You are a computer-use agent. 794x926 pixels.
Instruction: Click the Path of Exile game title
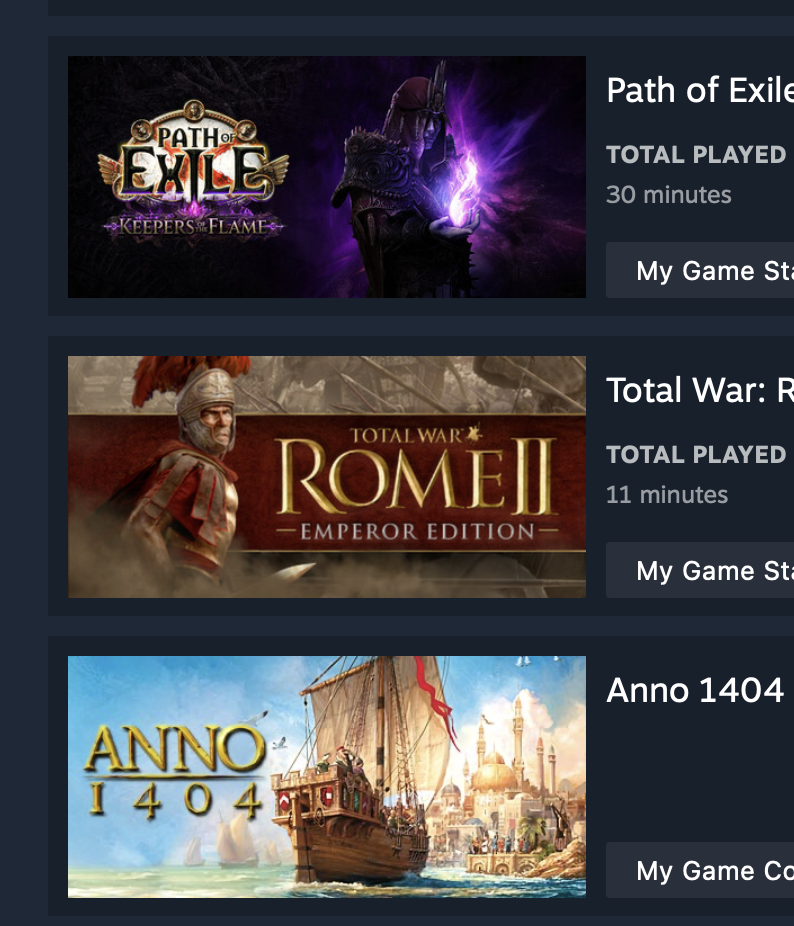tap(699, 90)
